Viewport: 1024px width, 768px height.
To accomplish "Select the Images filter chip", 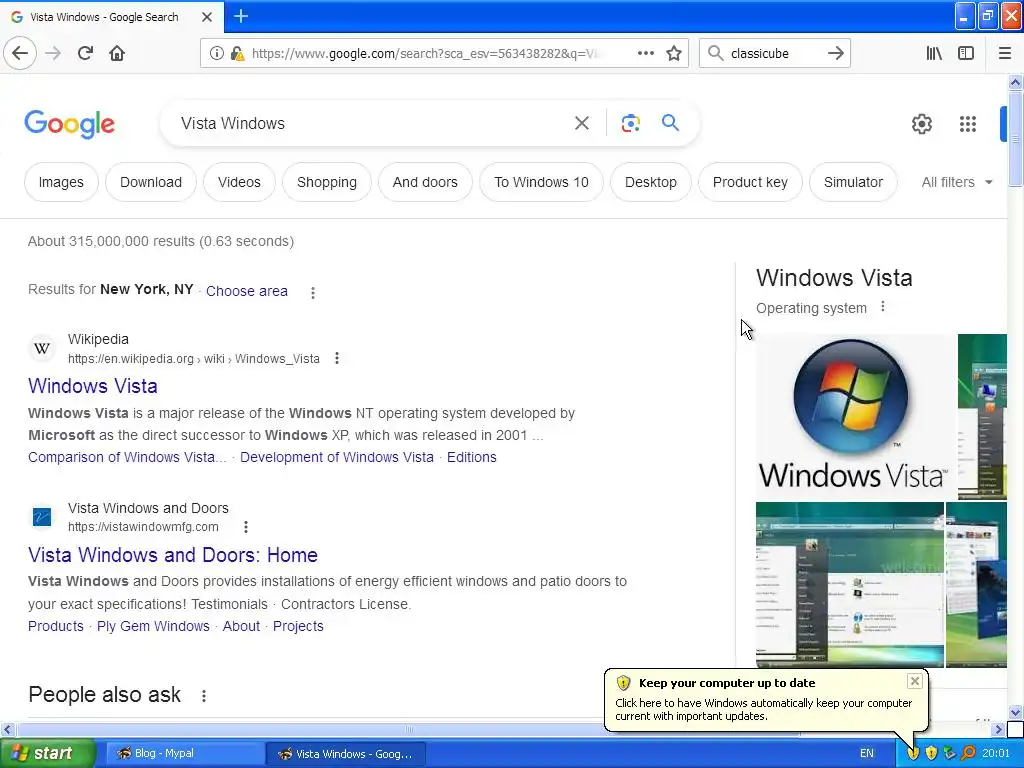I will click(61, 182).
